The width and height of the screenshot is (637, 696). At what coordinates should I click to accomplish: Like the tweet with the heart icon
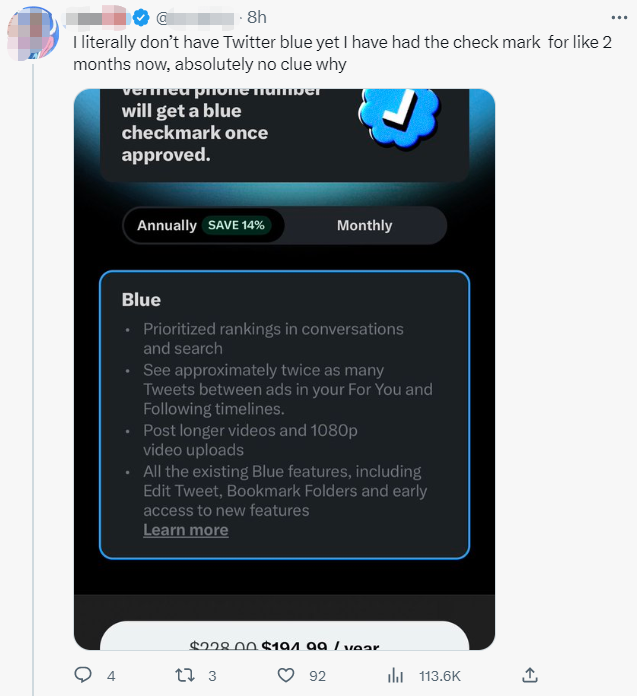pyautogui.click(x=286, y=675)
